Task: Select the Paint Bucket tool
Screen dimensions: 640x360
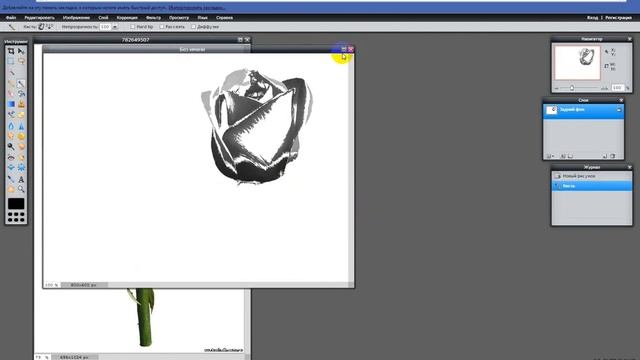Action: [21, 93]
